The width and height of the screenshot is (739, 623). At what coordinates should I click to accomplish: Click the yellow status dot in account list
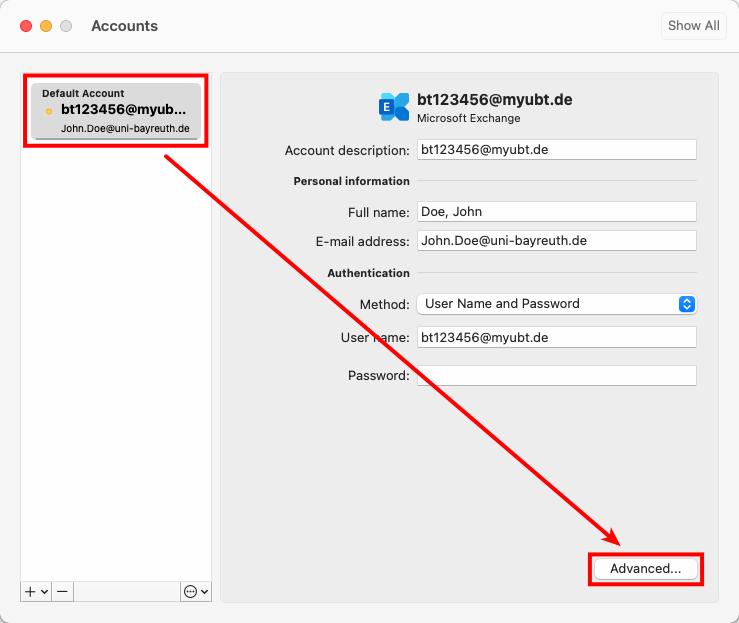point(49,111)
